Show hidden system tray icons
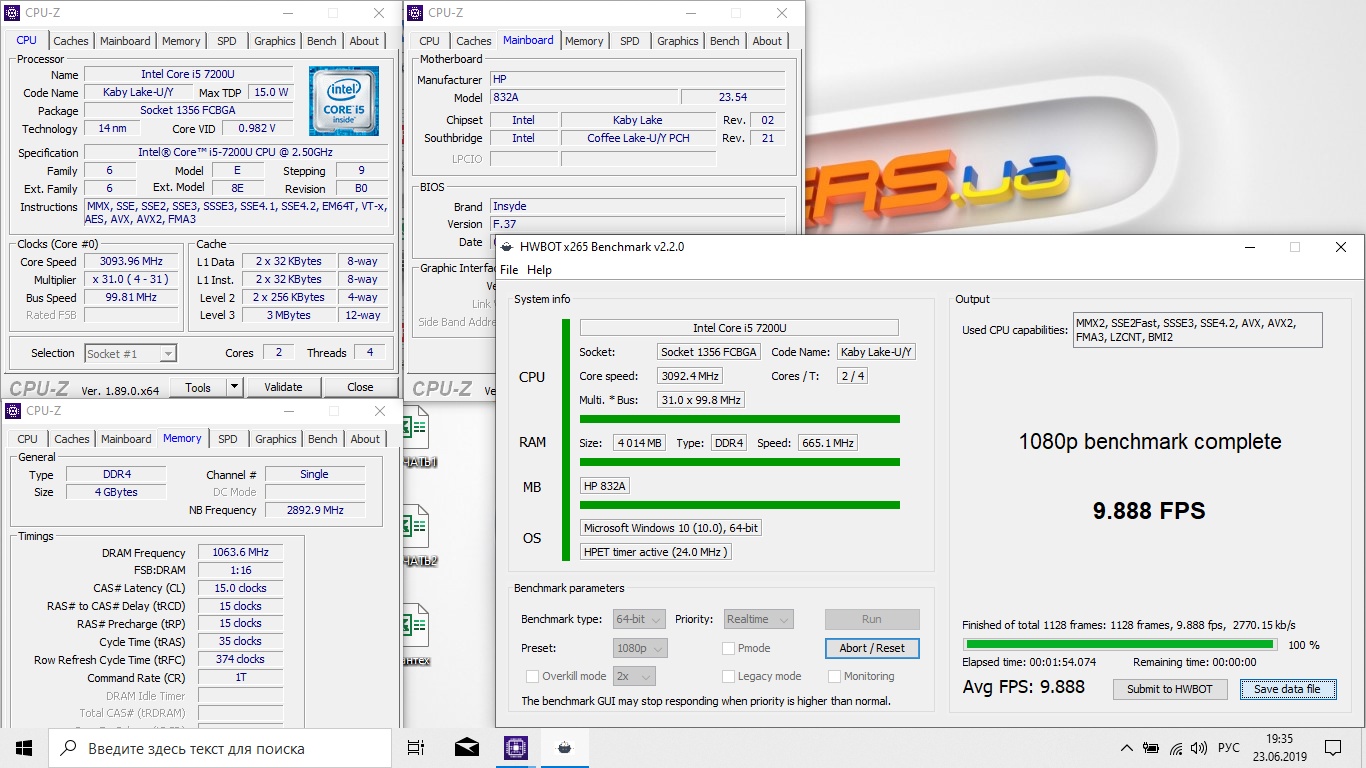This screenshot has width=1366, height=768. [x=1127, y=748]
